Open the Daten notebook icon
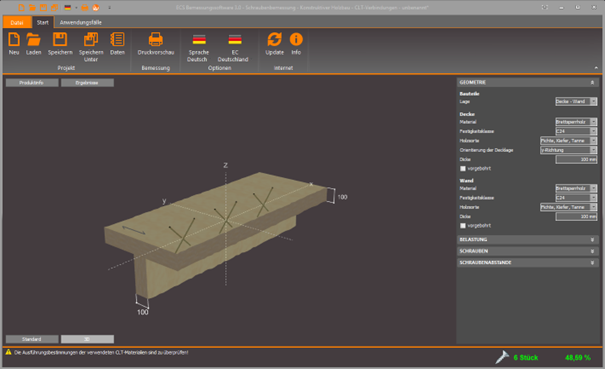The width and height of the screenshot is (605, 369). click(x=117, y=44)
